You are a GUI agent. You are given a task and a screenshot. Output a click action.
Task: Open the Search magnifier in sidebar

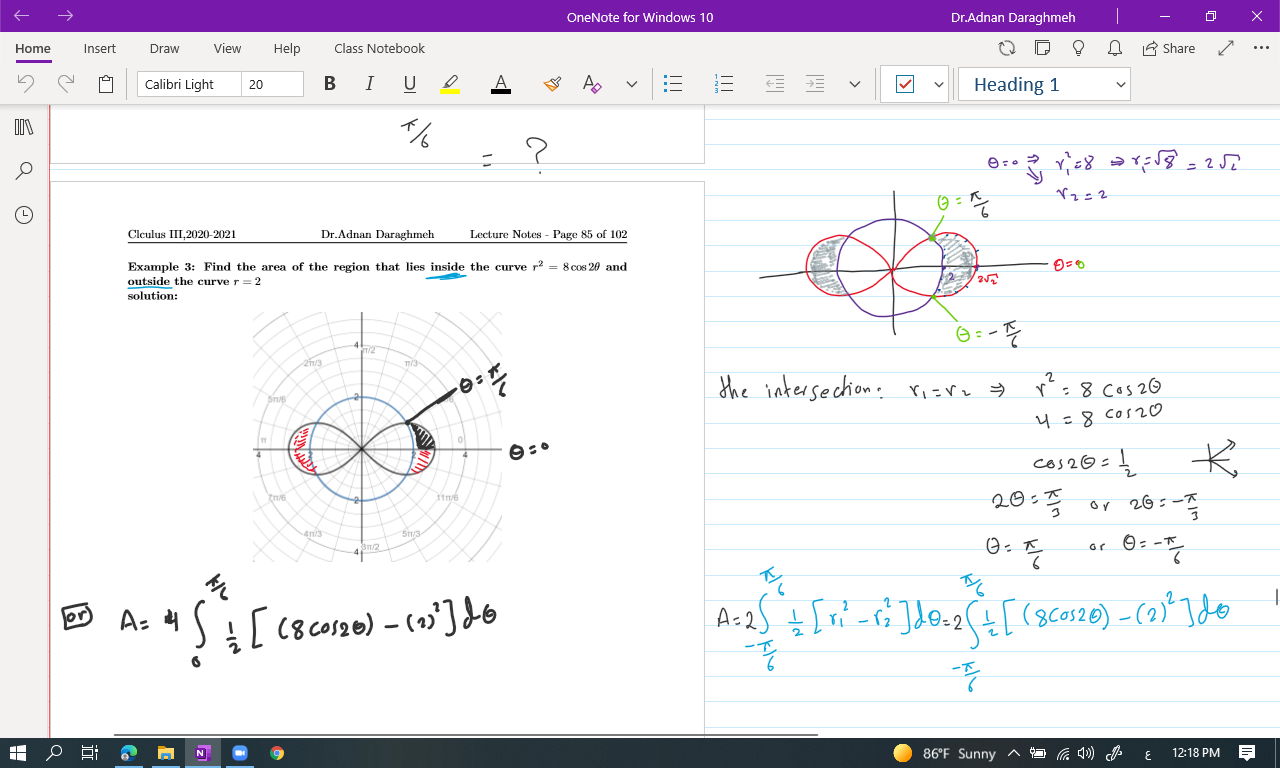pos(24,171)
